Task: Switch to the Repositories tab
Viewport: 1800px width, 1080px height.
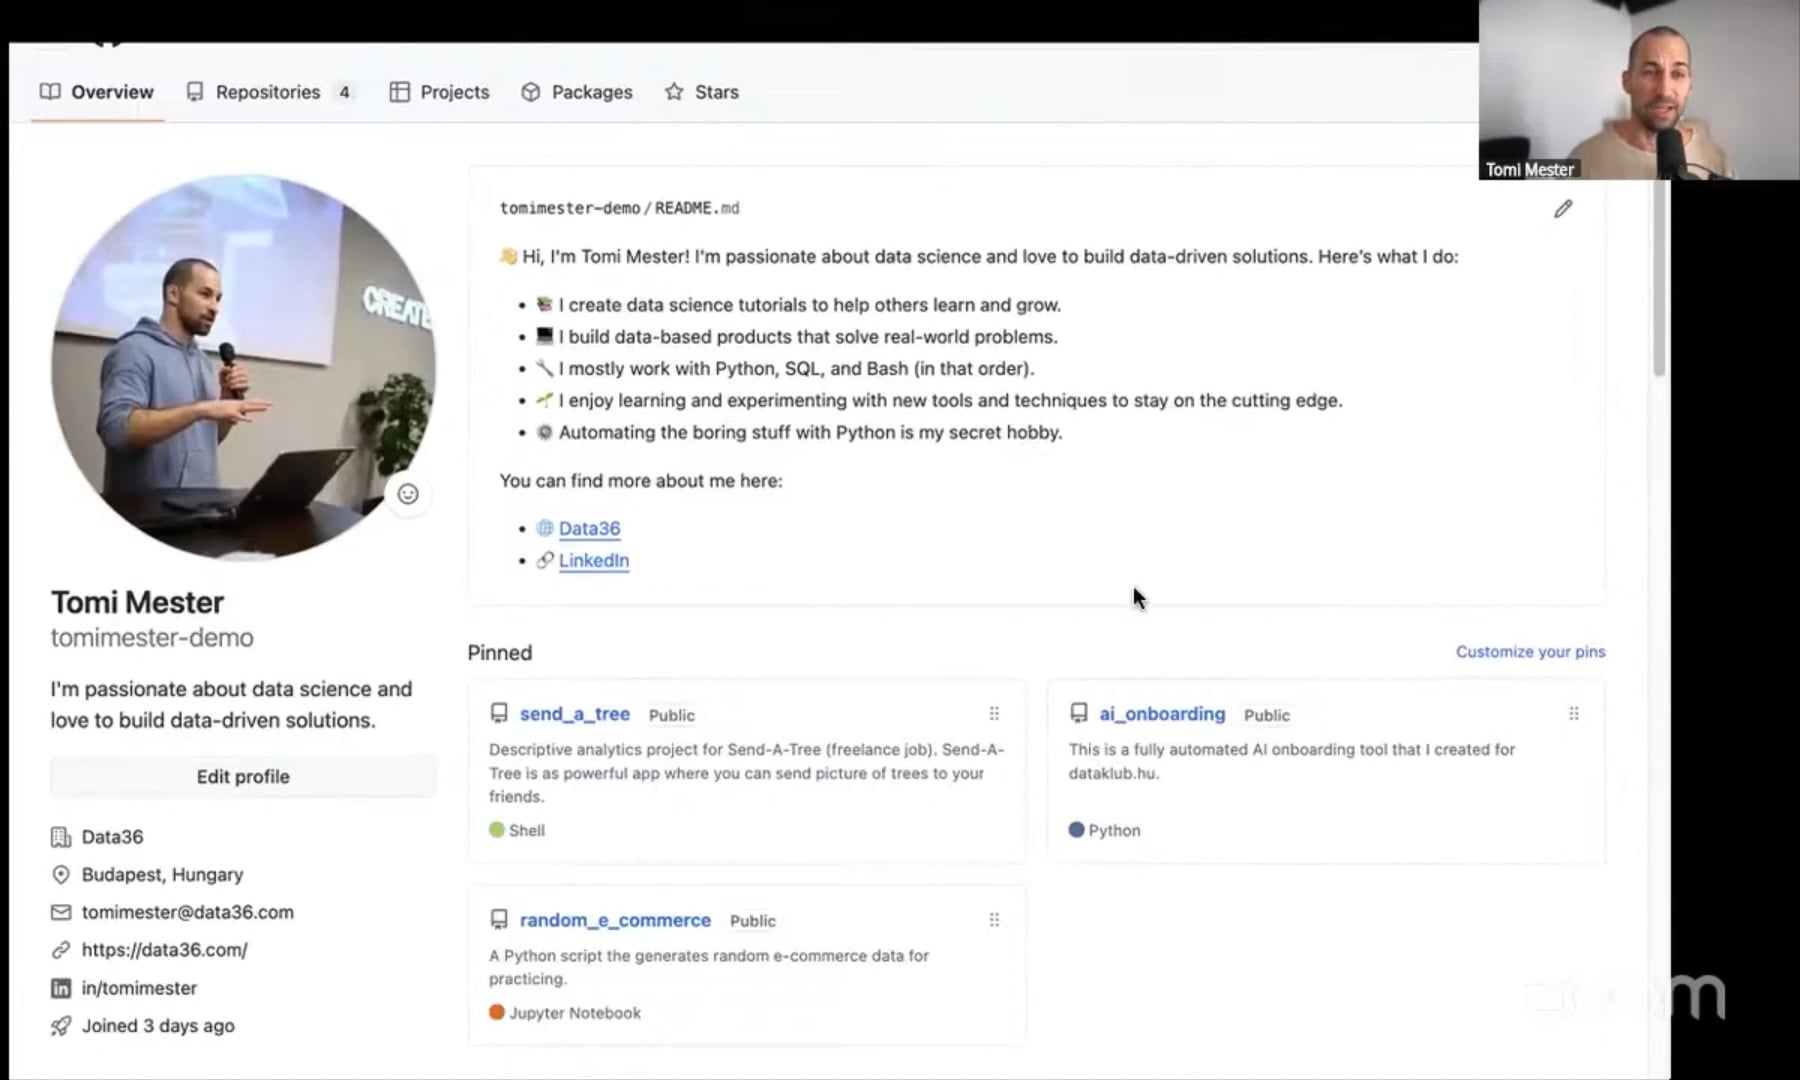Action: [268, 92]
